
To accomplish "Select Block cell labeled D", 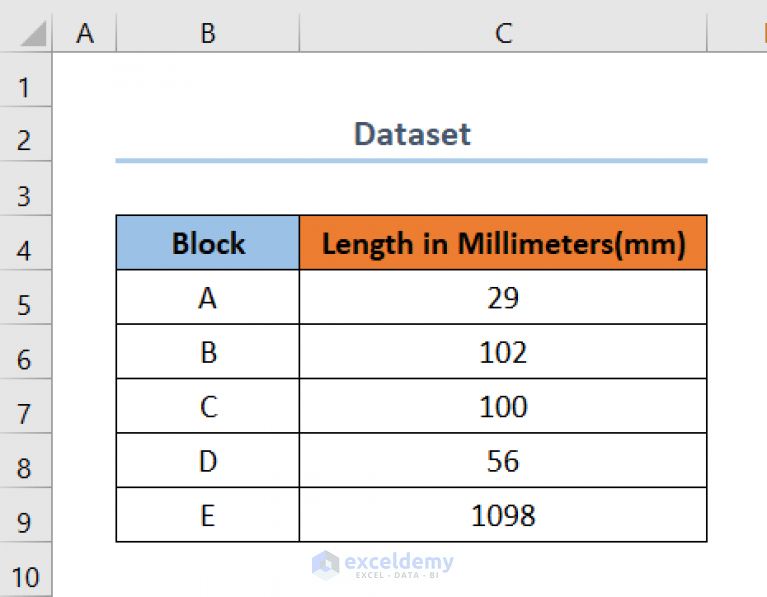I will coord(208,461).
